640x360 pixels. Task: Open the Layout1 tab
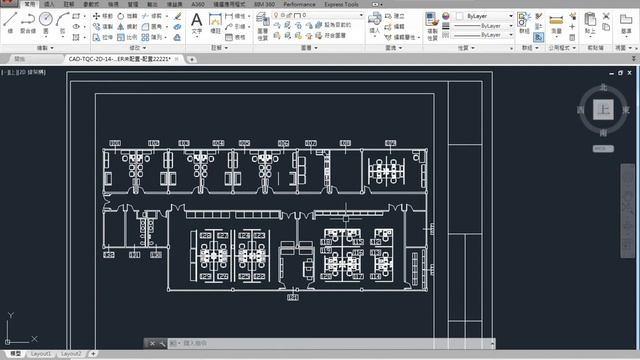click(x=41, y=353)
